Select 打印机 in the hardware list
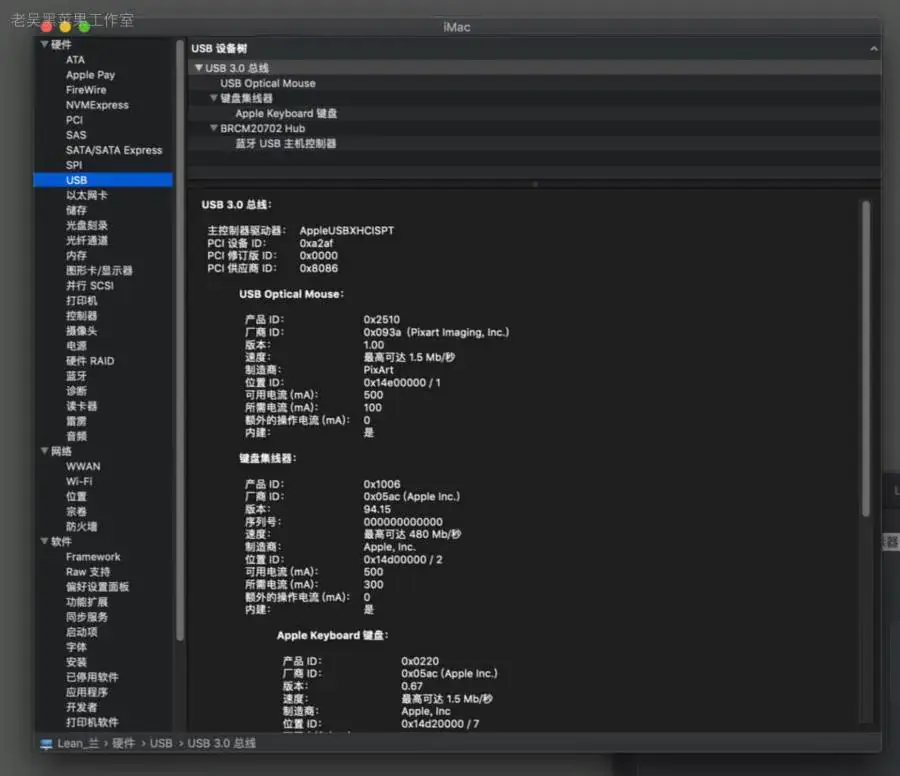 (x=82, y=301)
